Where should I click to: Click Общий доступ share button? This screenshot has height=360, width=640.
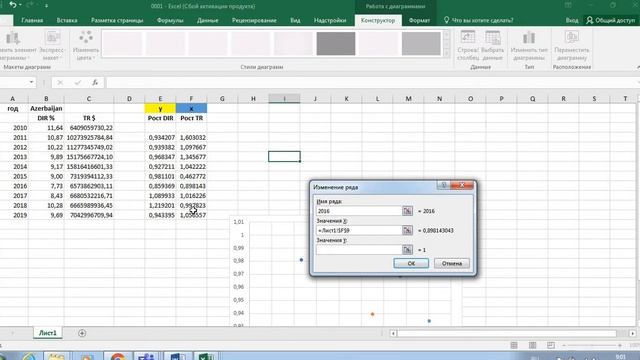tap(611, 20)
